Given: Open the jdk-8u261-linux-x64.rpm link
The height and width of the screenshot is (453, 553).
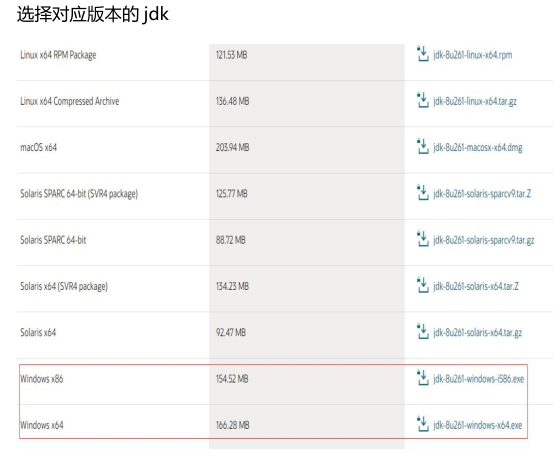Looking at the screenshot, I should 473,55.
